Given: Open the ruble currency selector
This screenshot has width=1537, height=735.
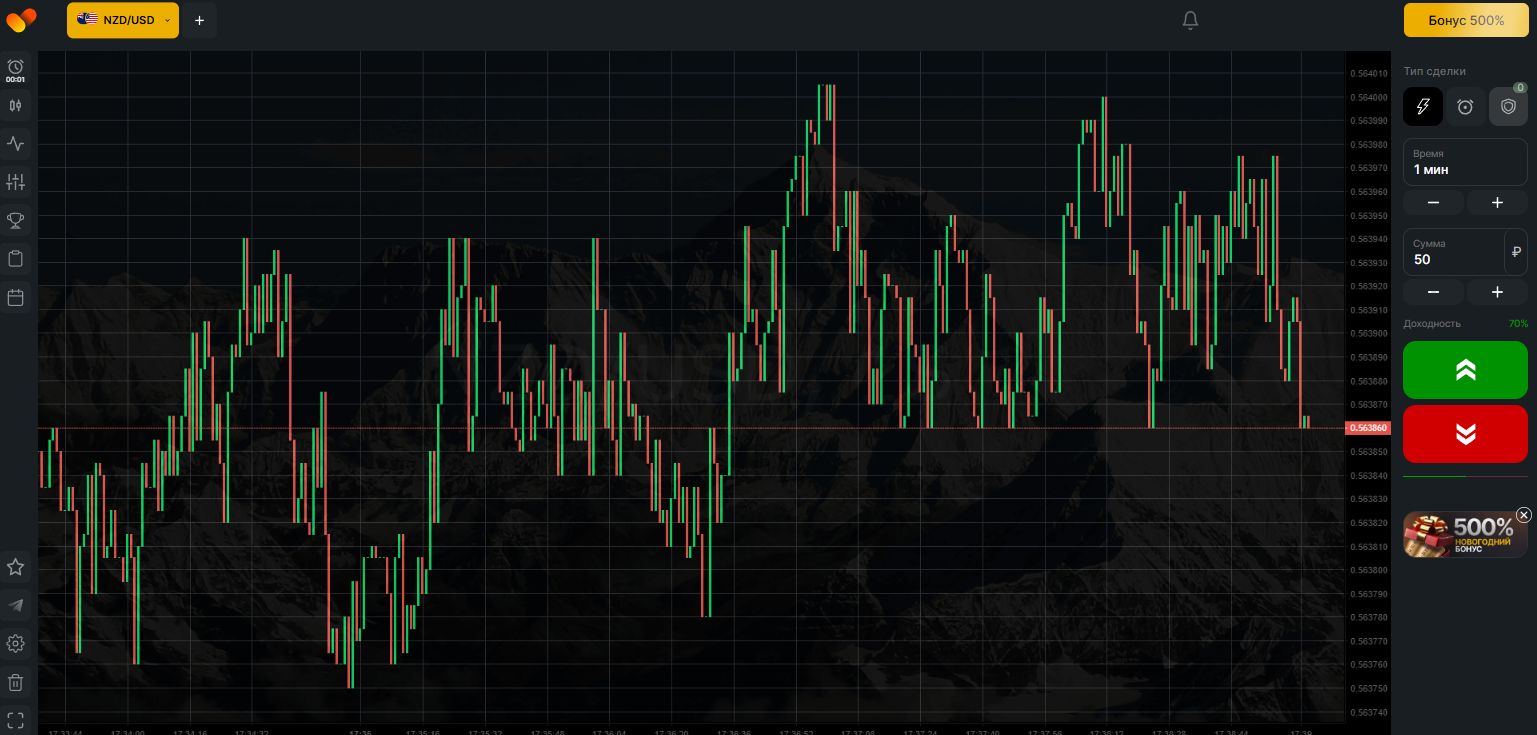Looking at the screenshot, I should point(1516,251).
